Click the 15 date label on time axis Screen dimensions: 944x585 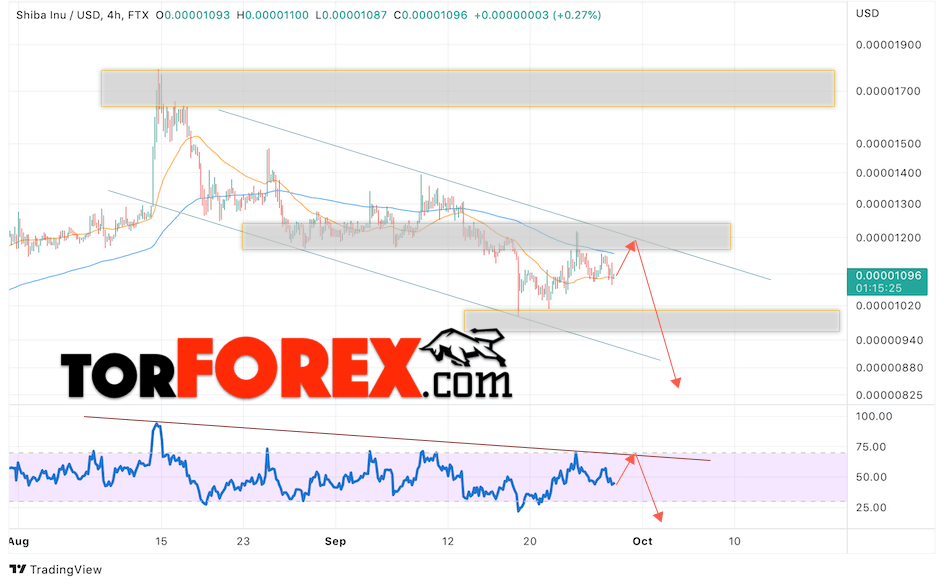pos(161,542)
